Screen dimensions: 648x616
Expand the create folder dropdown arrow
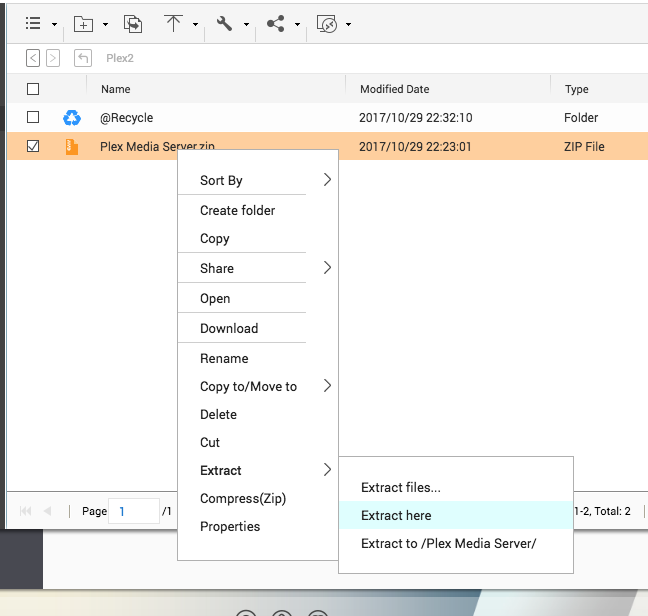pyautogui.click(x=105, y=24)
